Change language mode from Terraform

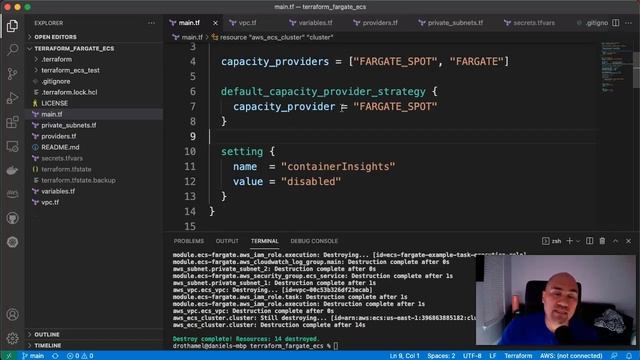(x=518, y=356)
